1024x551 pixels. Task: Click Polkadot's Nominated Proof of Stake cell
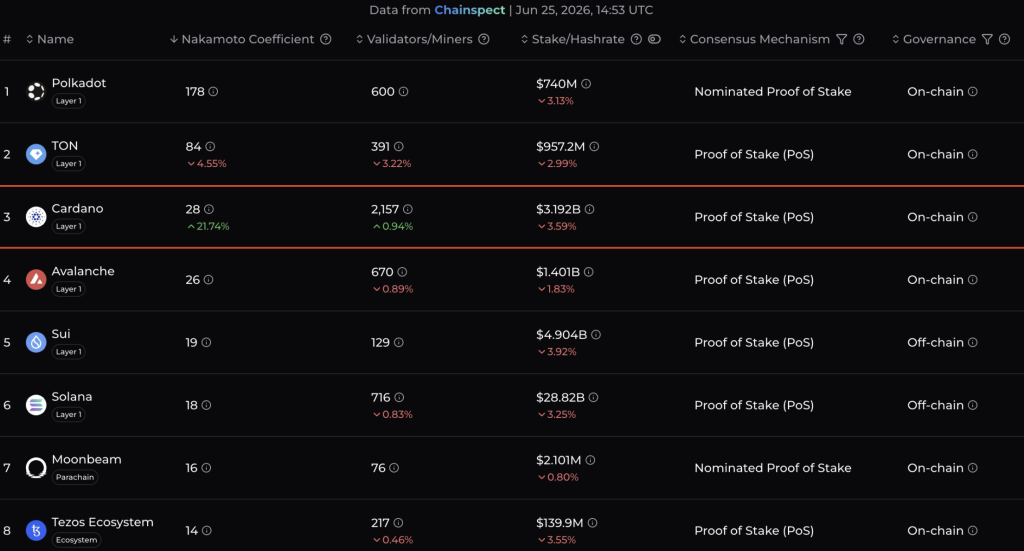click(773, 91)
